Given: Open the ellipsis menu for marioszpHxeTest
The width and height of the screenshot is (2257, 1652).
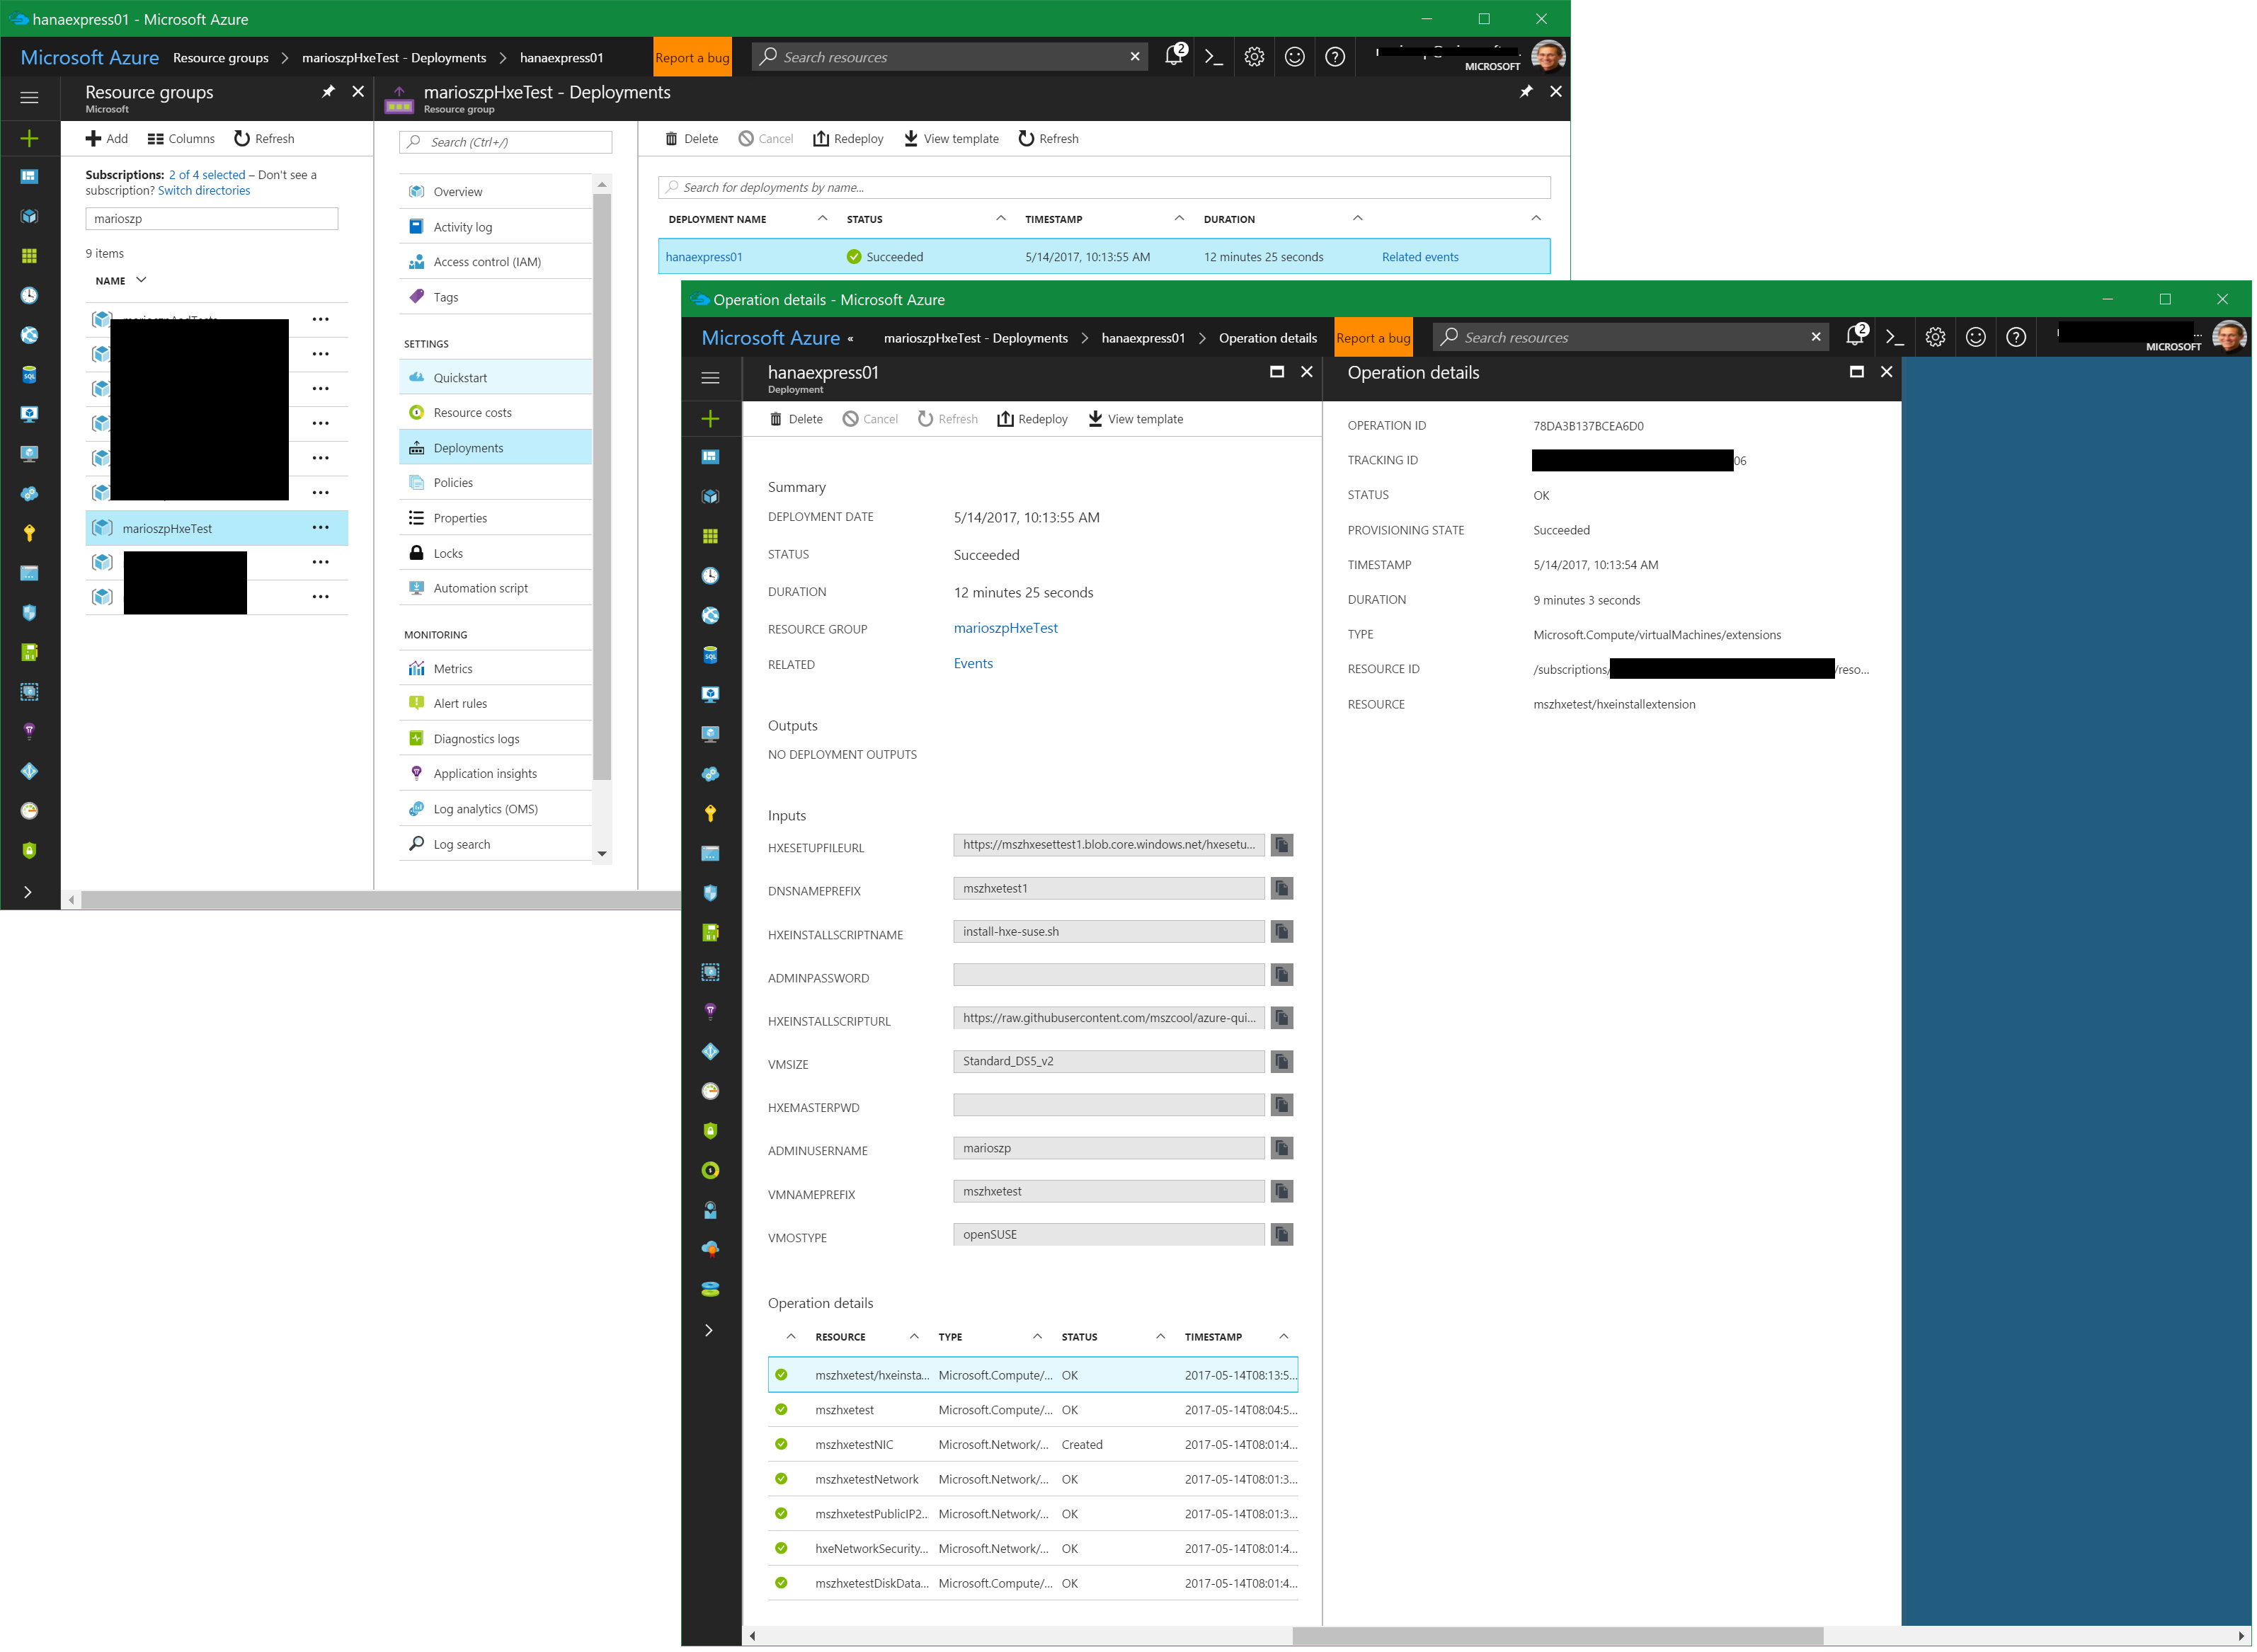Looking at the screenshot, I should (x=320, y=528).
